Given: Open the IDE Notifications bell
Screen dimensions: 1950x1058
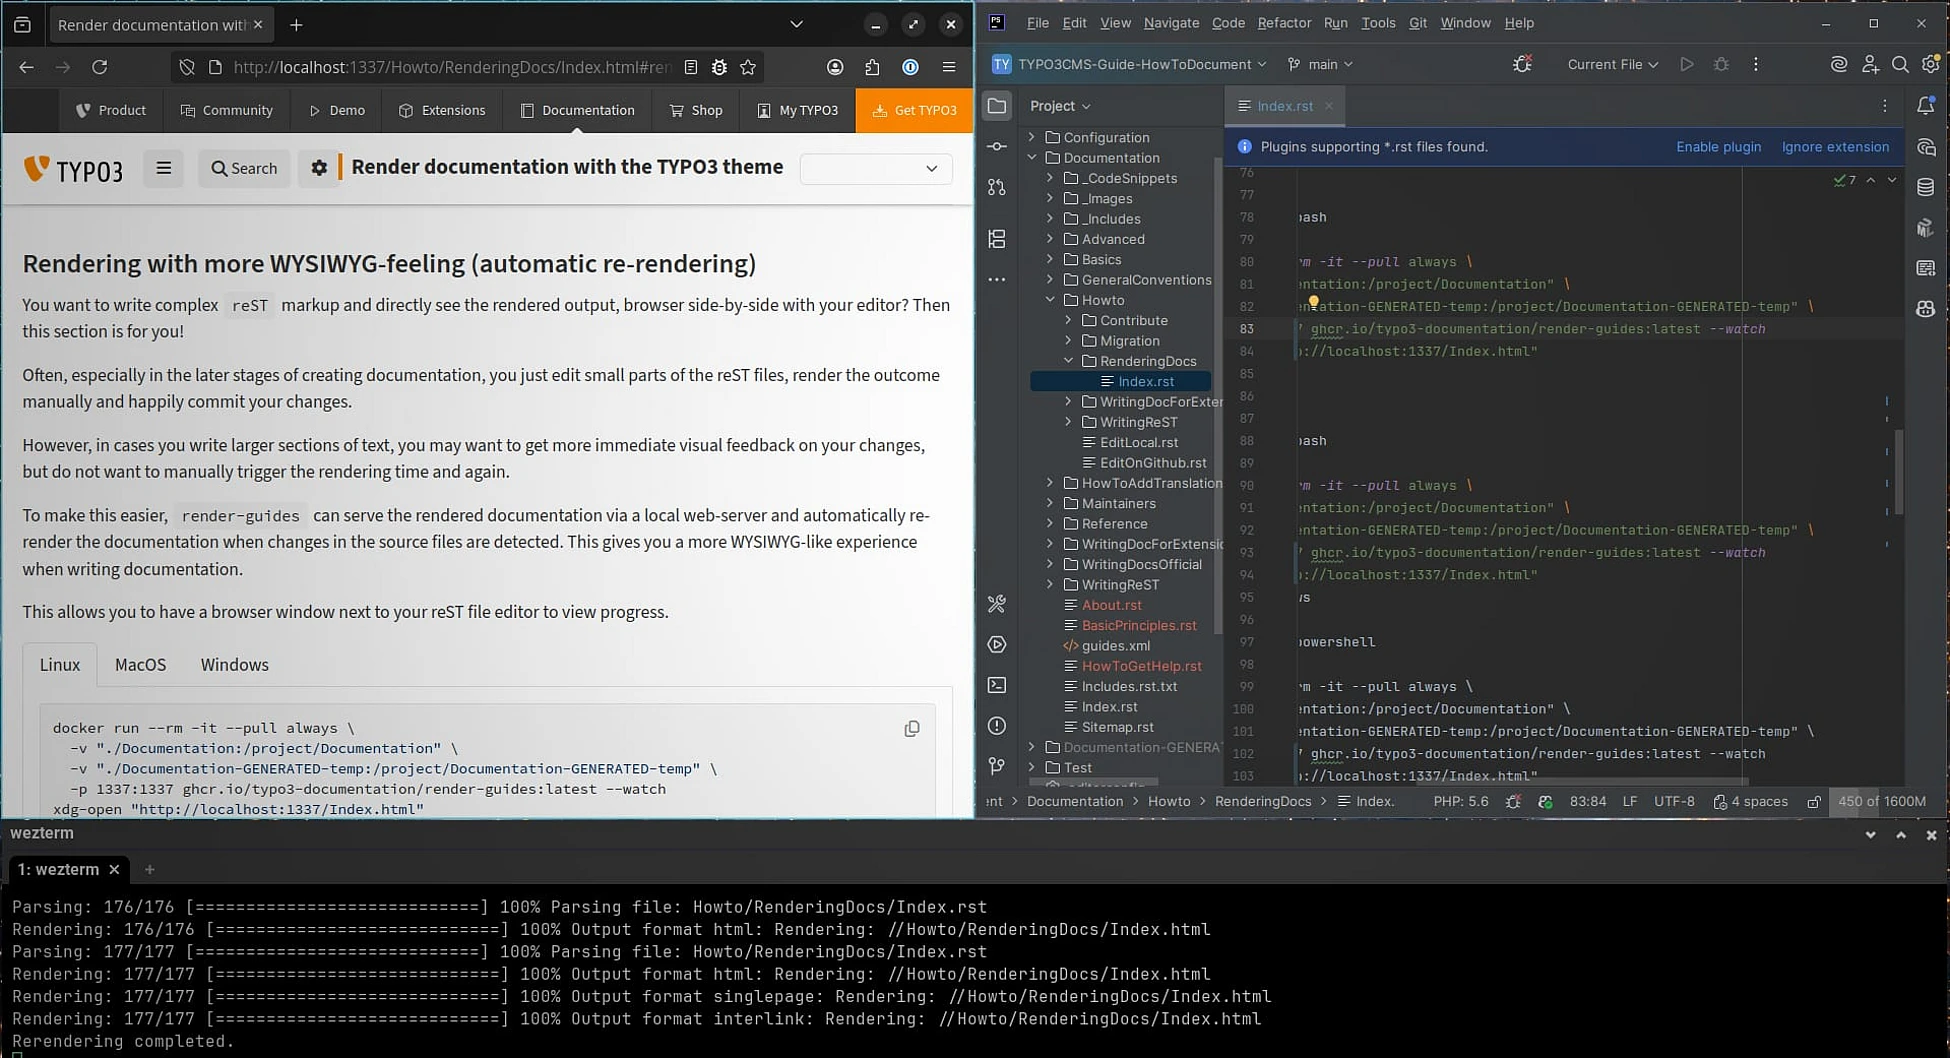Looking at the screenshot, I should tap(1925, 106).
